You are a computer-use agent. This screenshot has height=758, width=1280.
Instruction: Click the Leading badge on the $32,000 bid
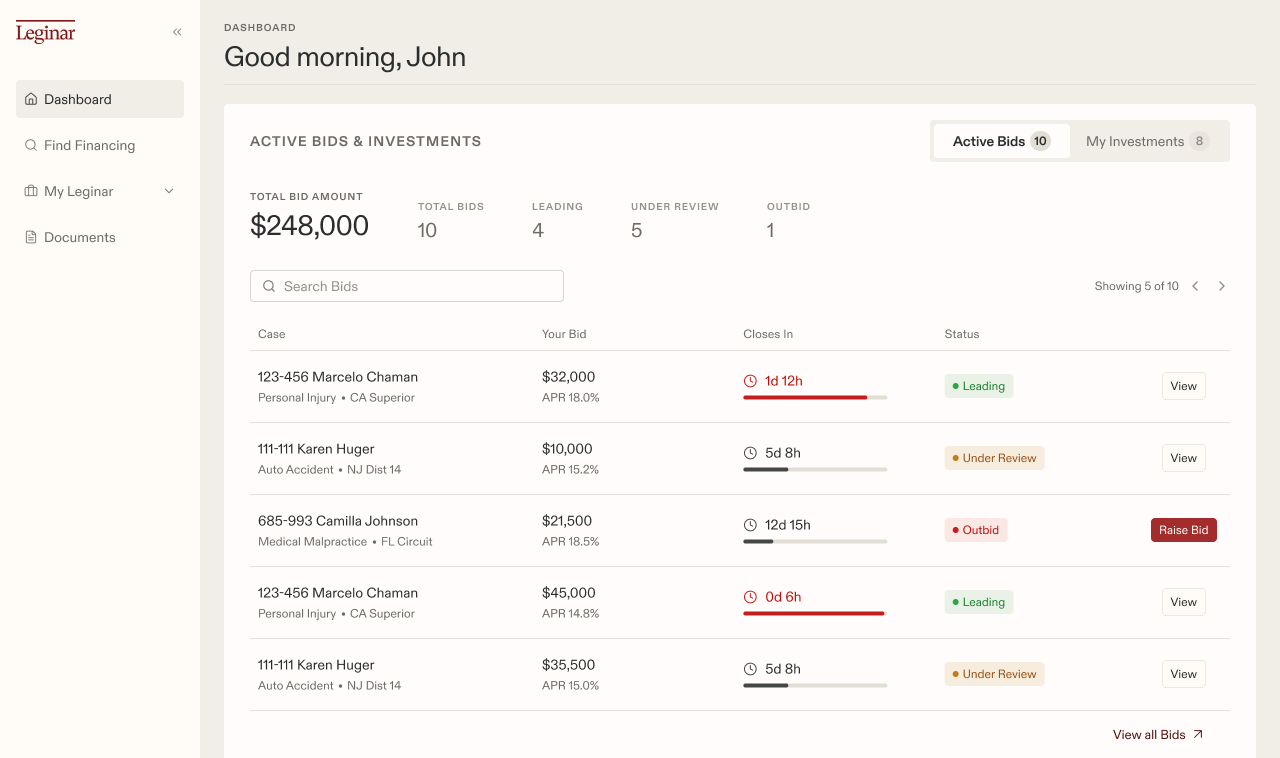click(979, 386)
